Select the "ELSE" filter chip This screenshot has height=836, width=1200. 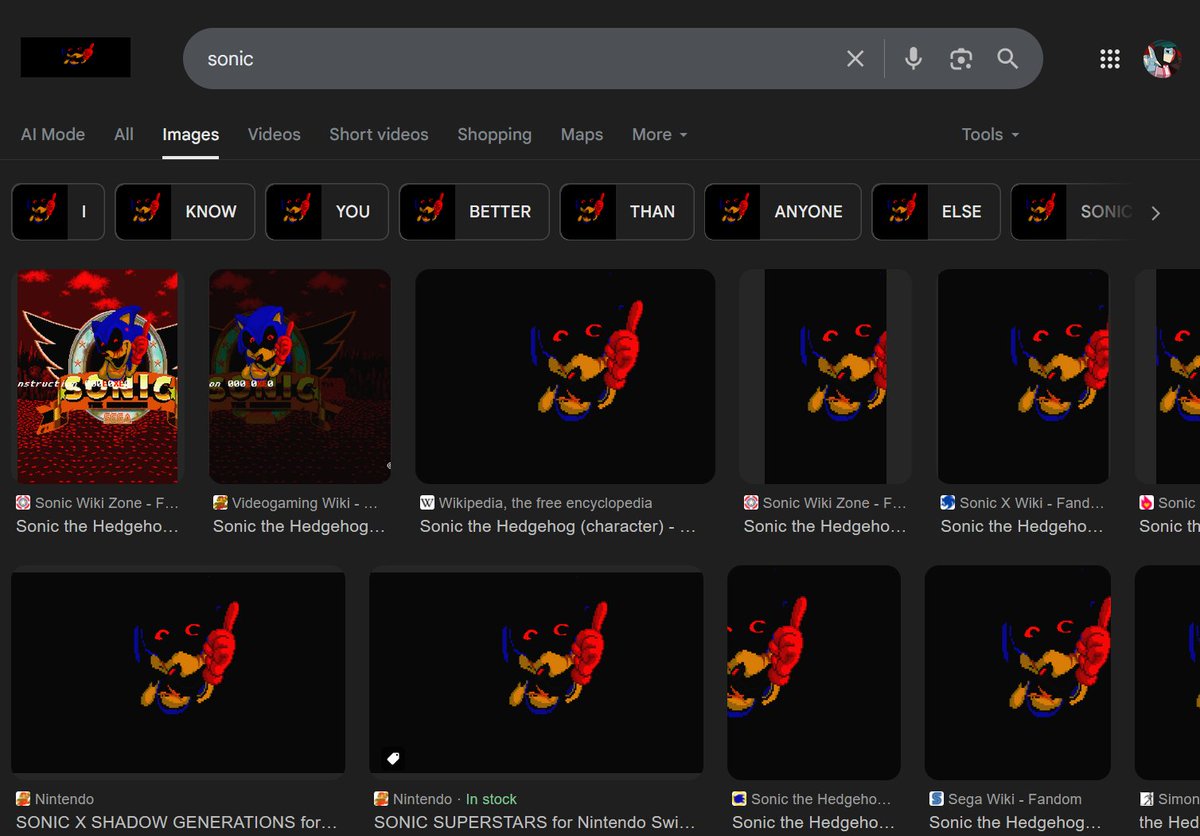pos(936,212)
